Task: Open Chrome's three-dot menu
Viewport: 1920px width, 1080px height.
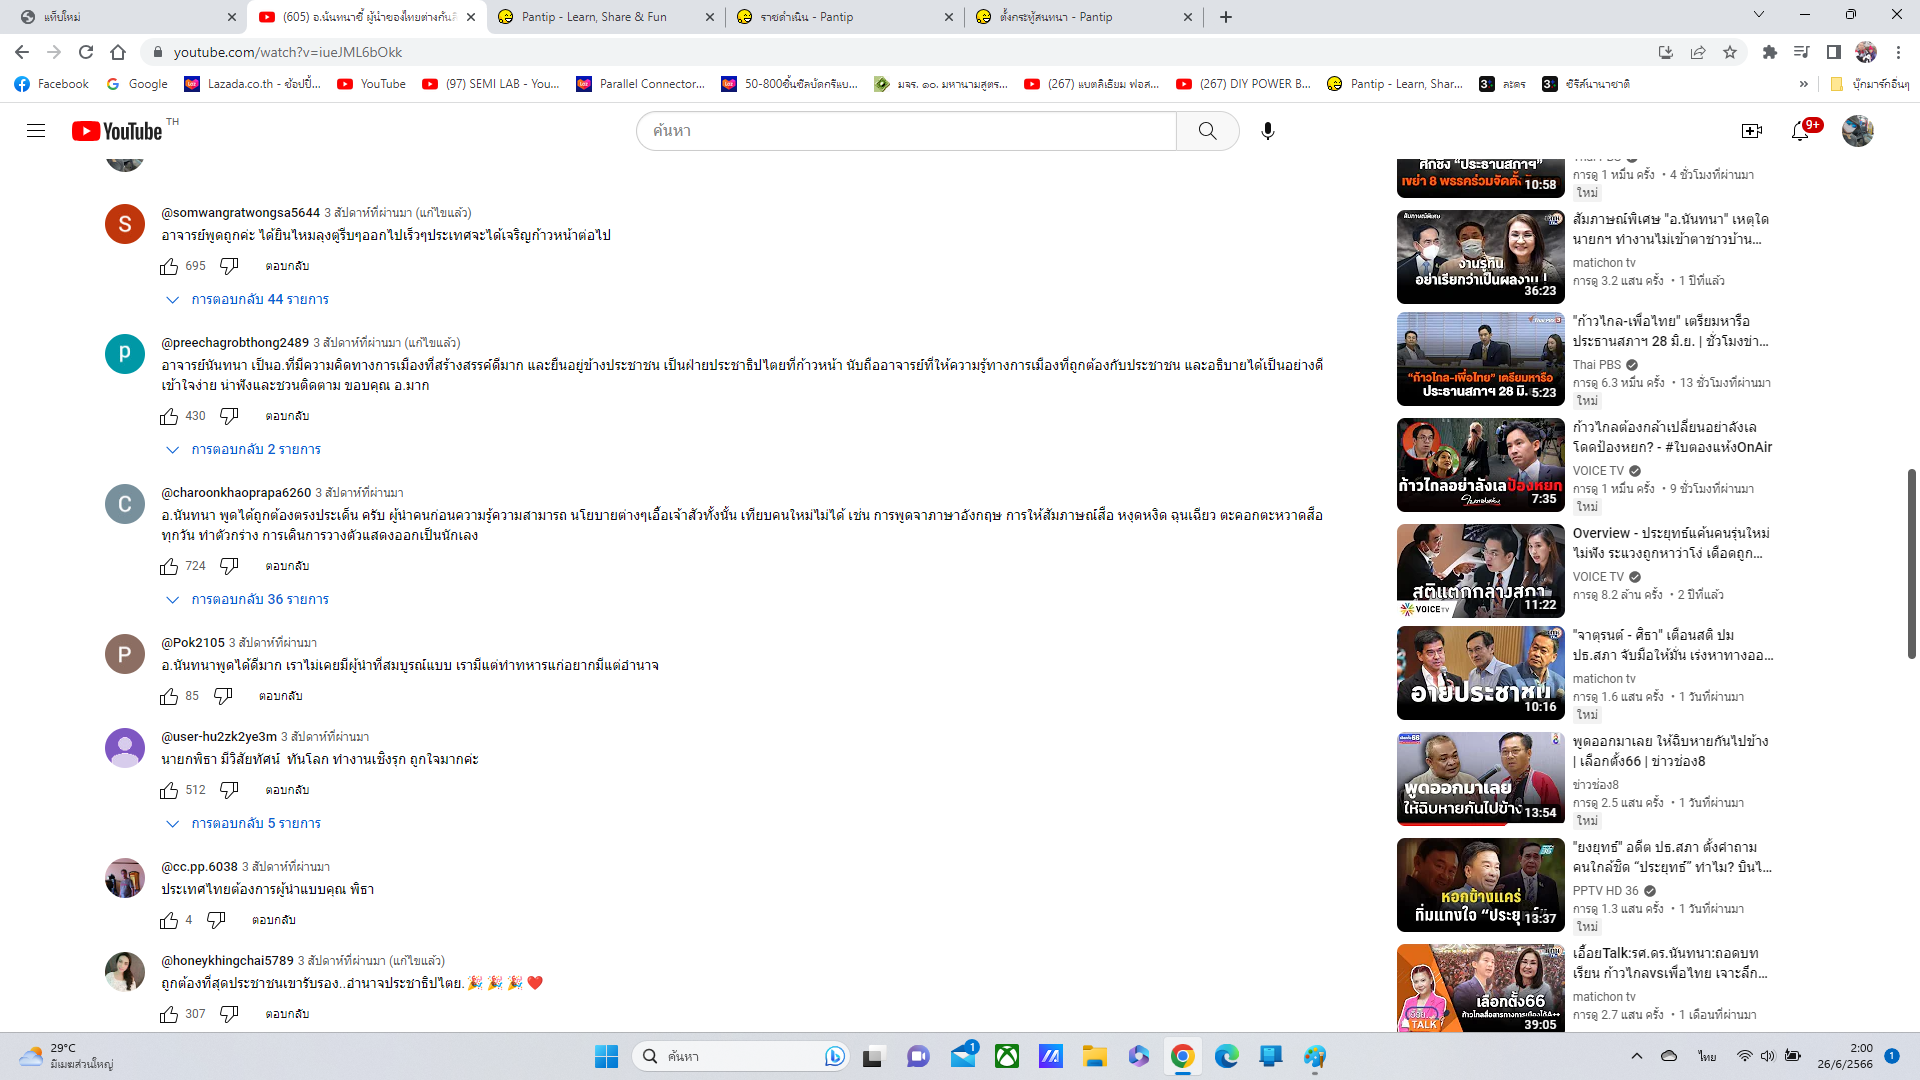Action: [1898, 52]
